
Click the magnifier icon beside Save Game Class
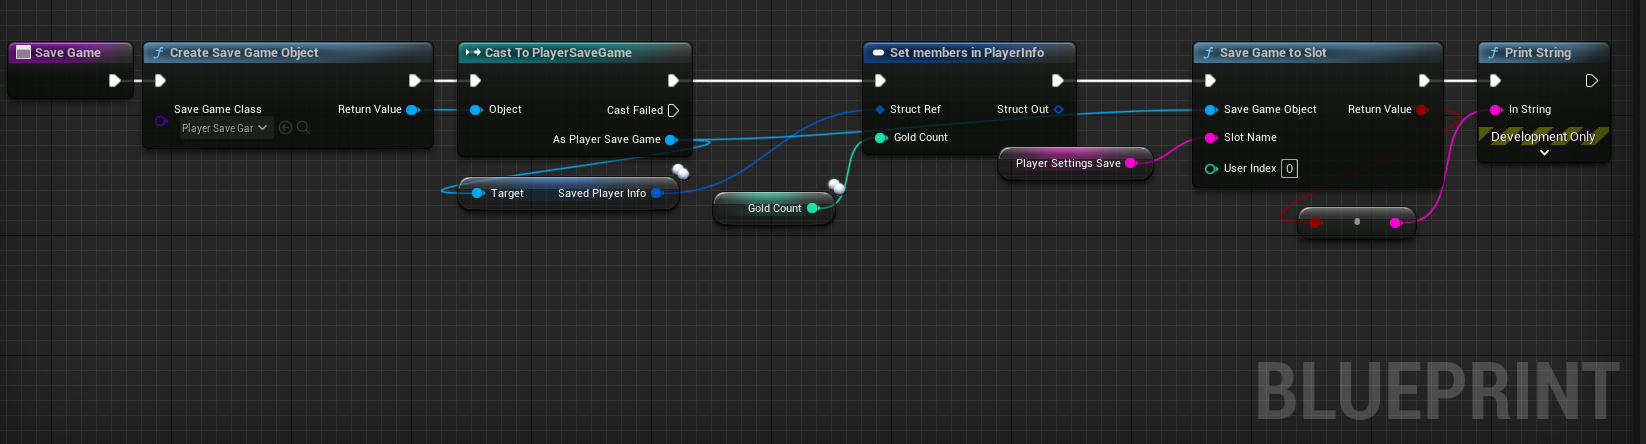[303, 128]
